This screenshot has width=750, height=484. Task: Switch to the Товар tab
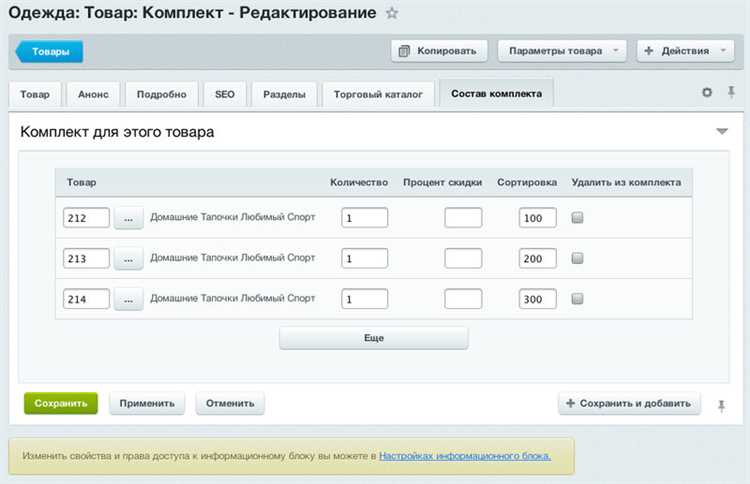[35, 94]
